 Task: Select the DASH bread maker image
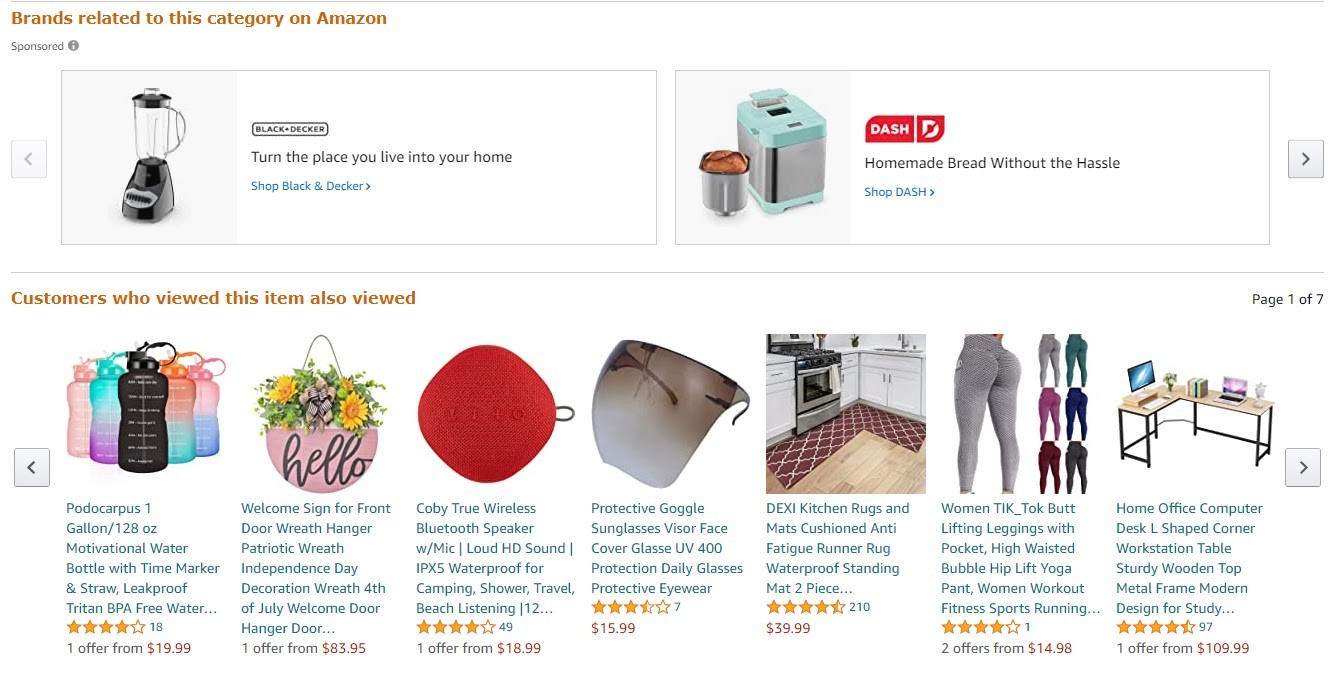(762, 157)
